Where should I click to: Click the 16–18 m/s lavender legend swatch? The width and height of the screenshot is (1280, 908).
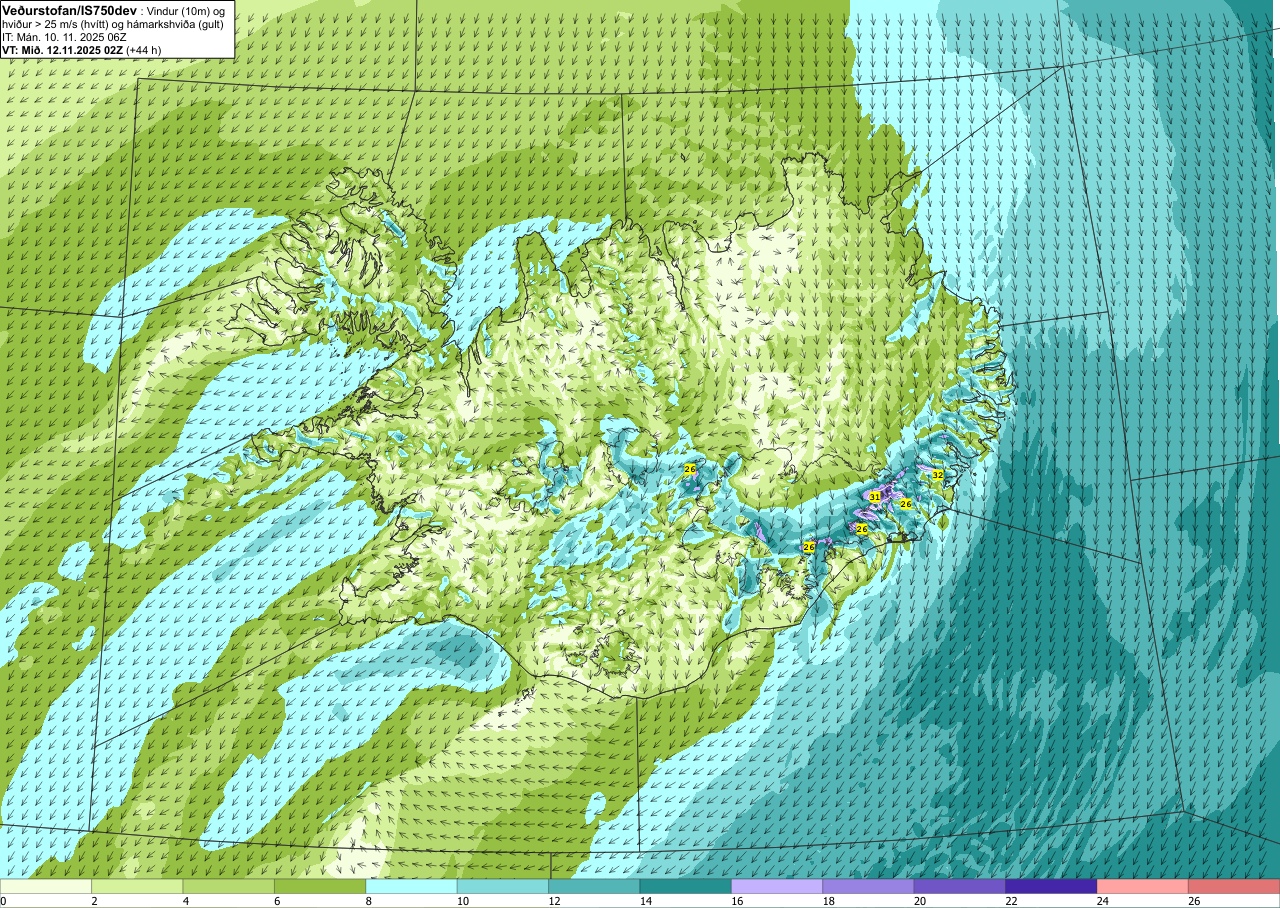(x=777, y=886)
